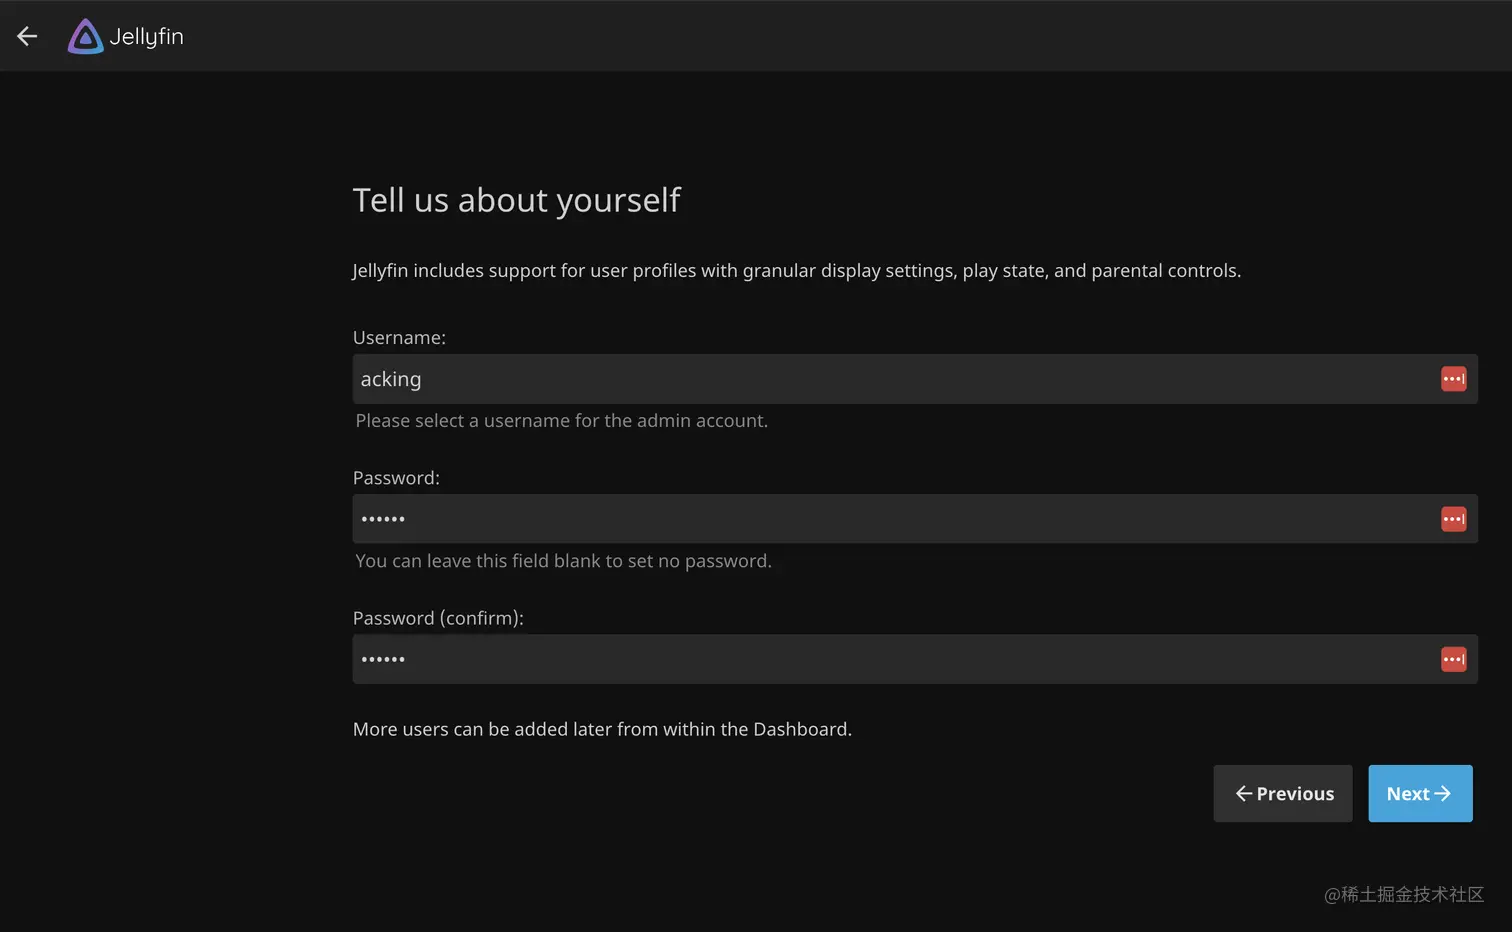This screenshot has width=1512, height=932.
Task: Click the 'Username:' label
Action: [x=399, y=338]
